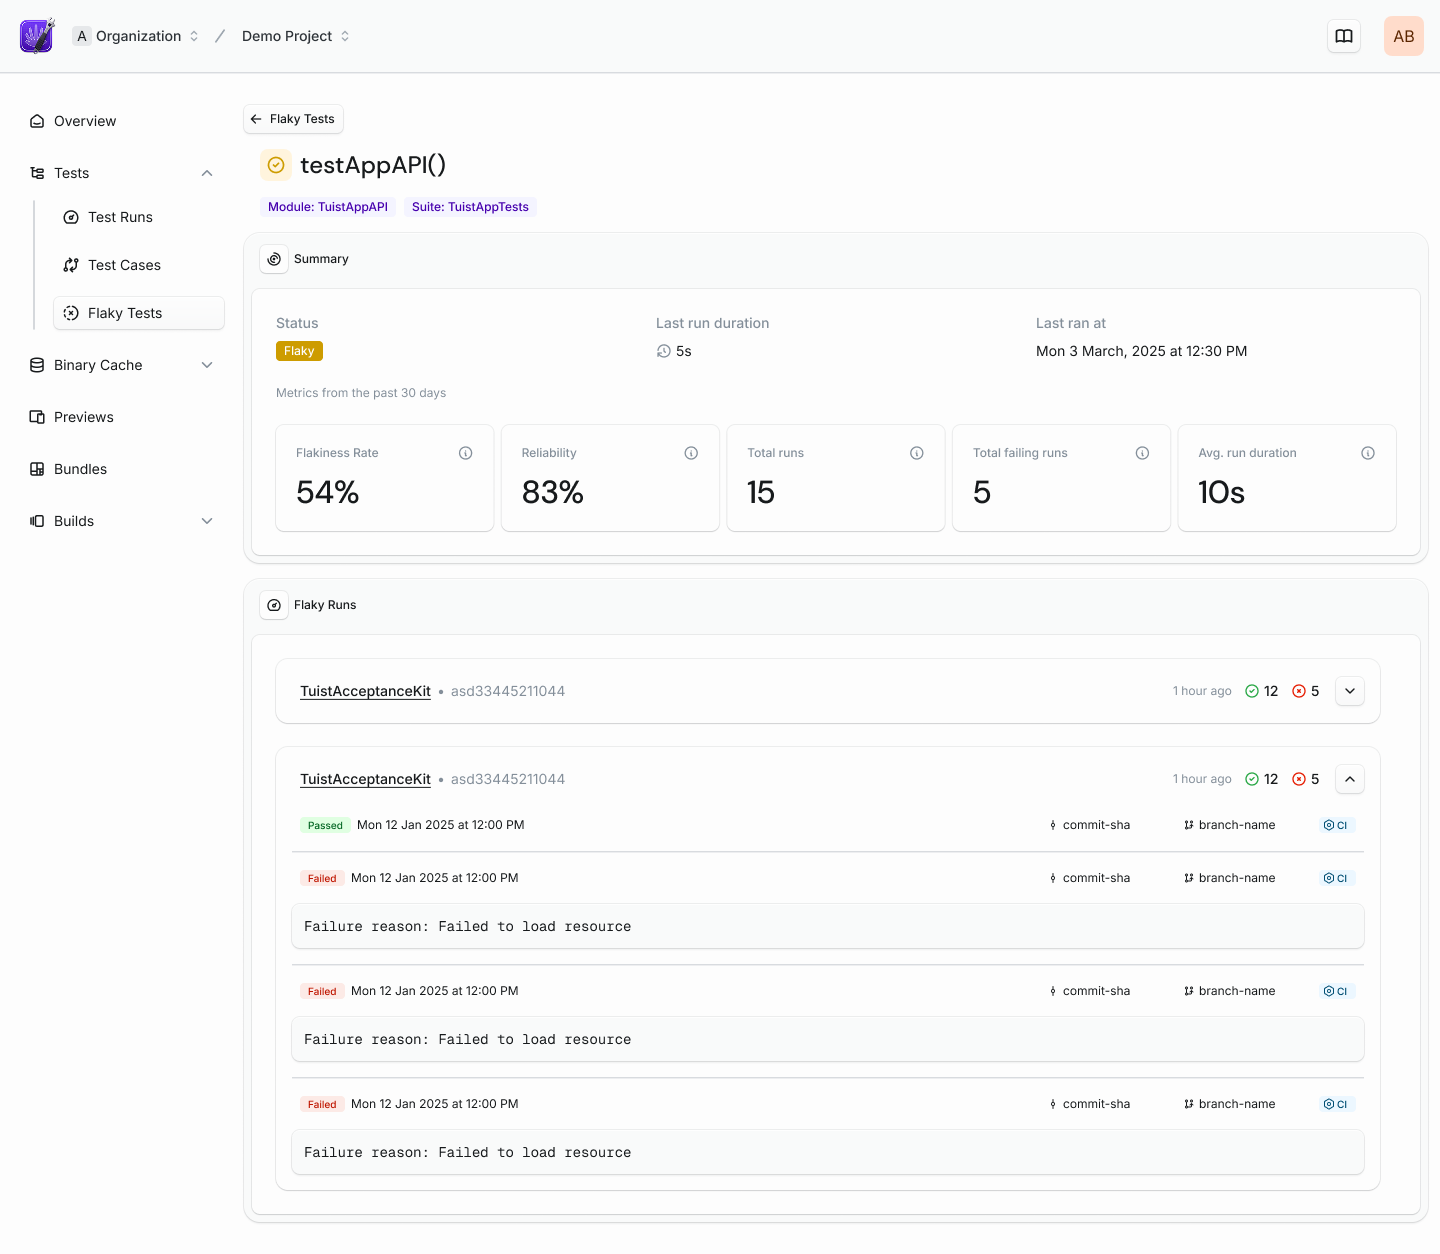Screen dimensions: 1440x1254
Task: Collapse the Tests sidebar section
Action: click(207, 173)
